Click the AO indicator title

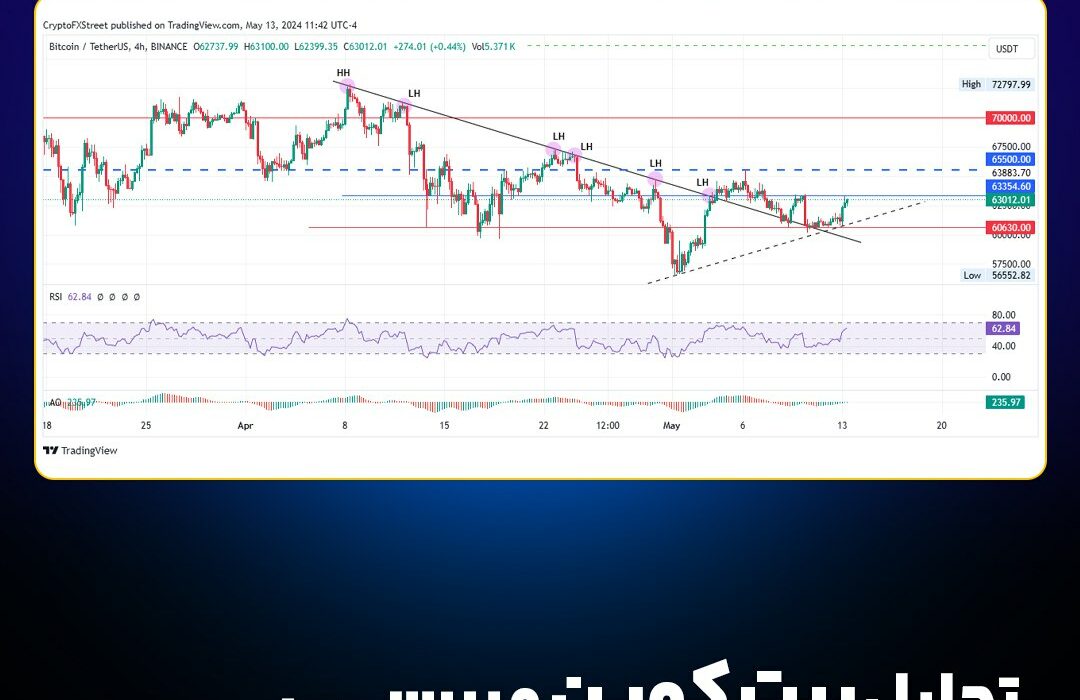coord(55,402)
